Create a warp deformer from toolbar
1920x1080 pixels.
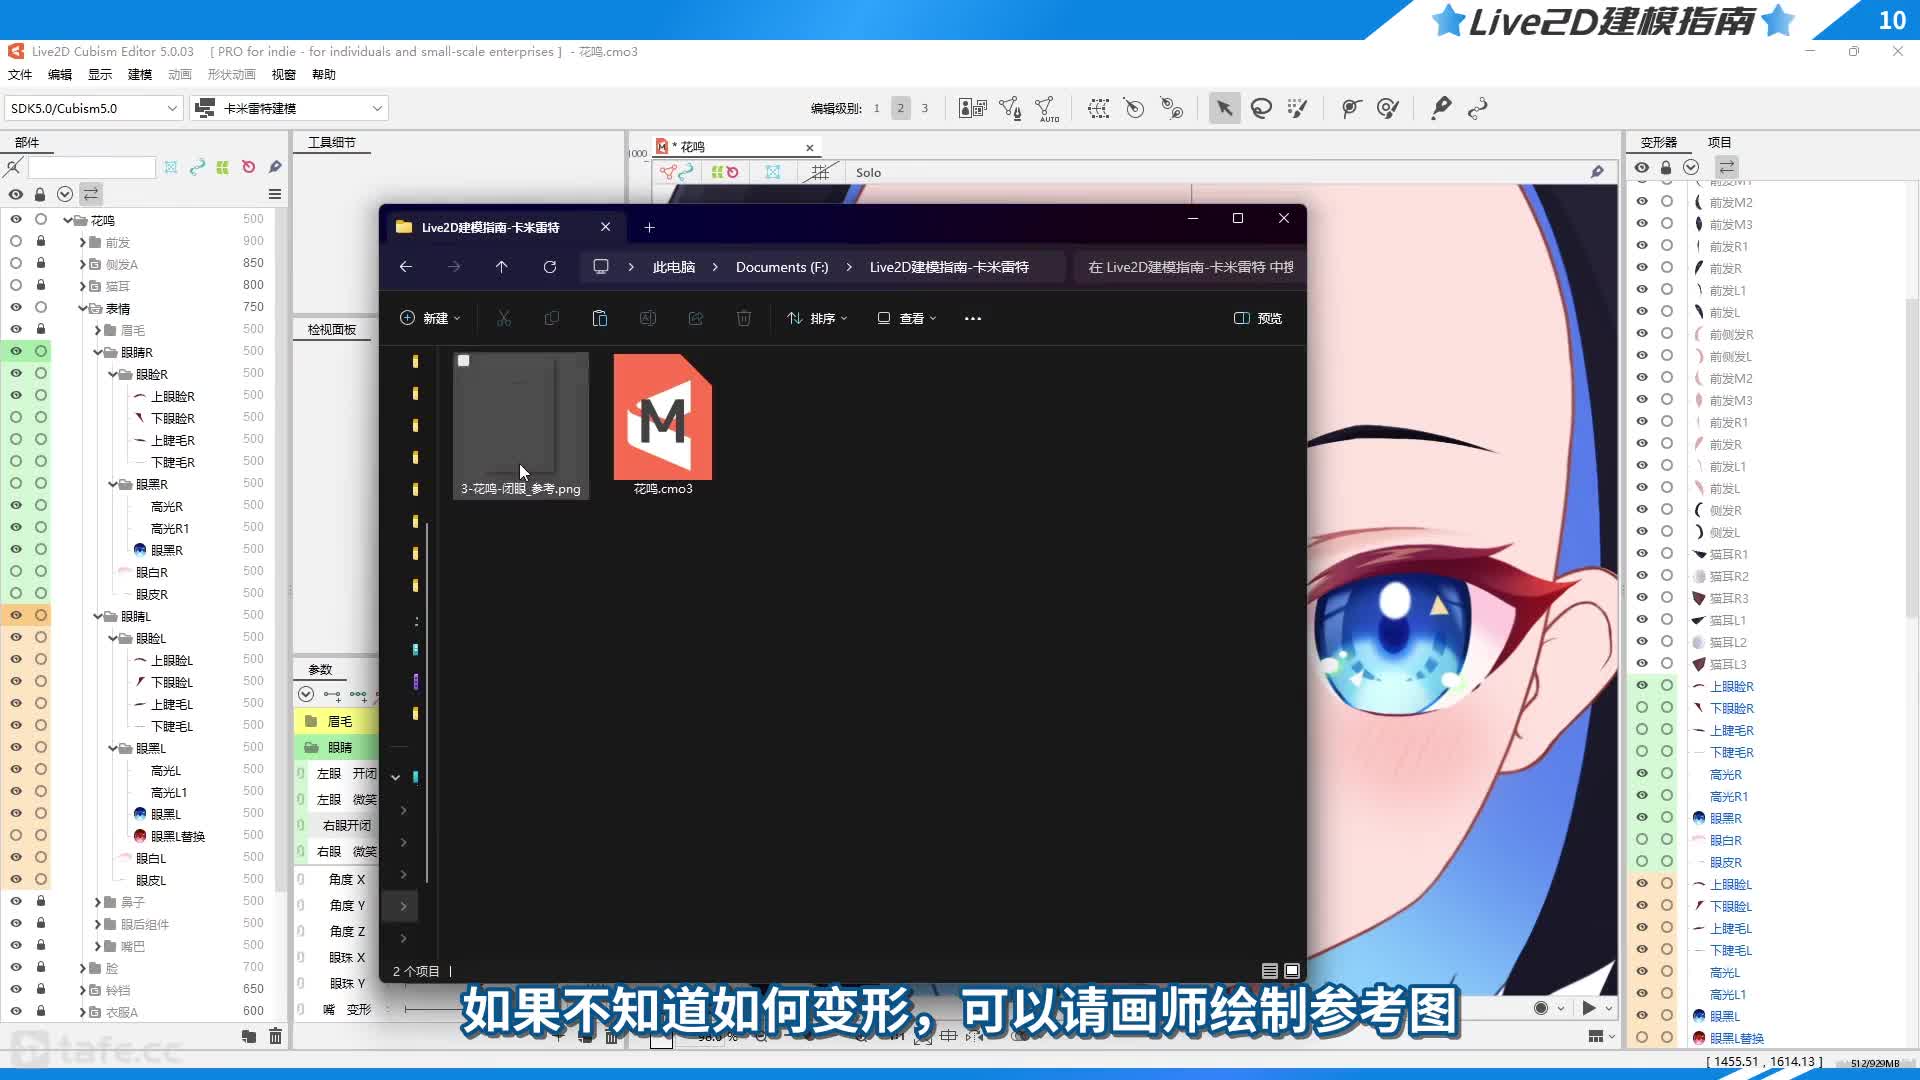(x=1098, y=108)
